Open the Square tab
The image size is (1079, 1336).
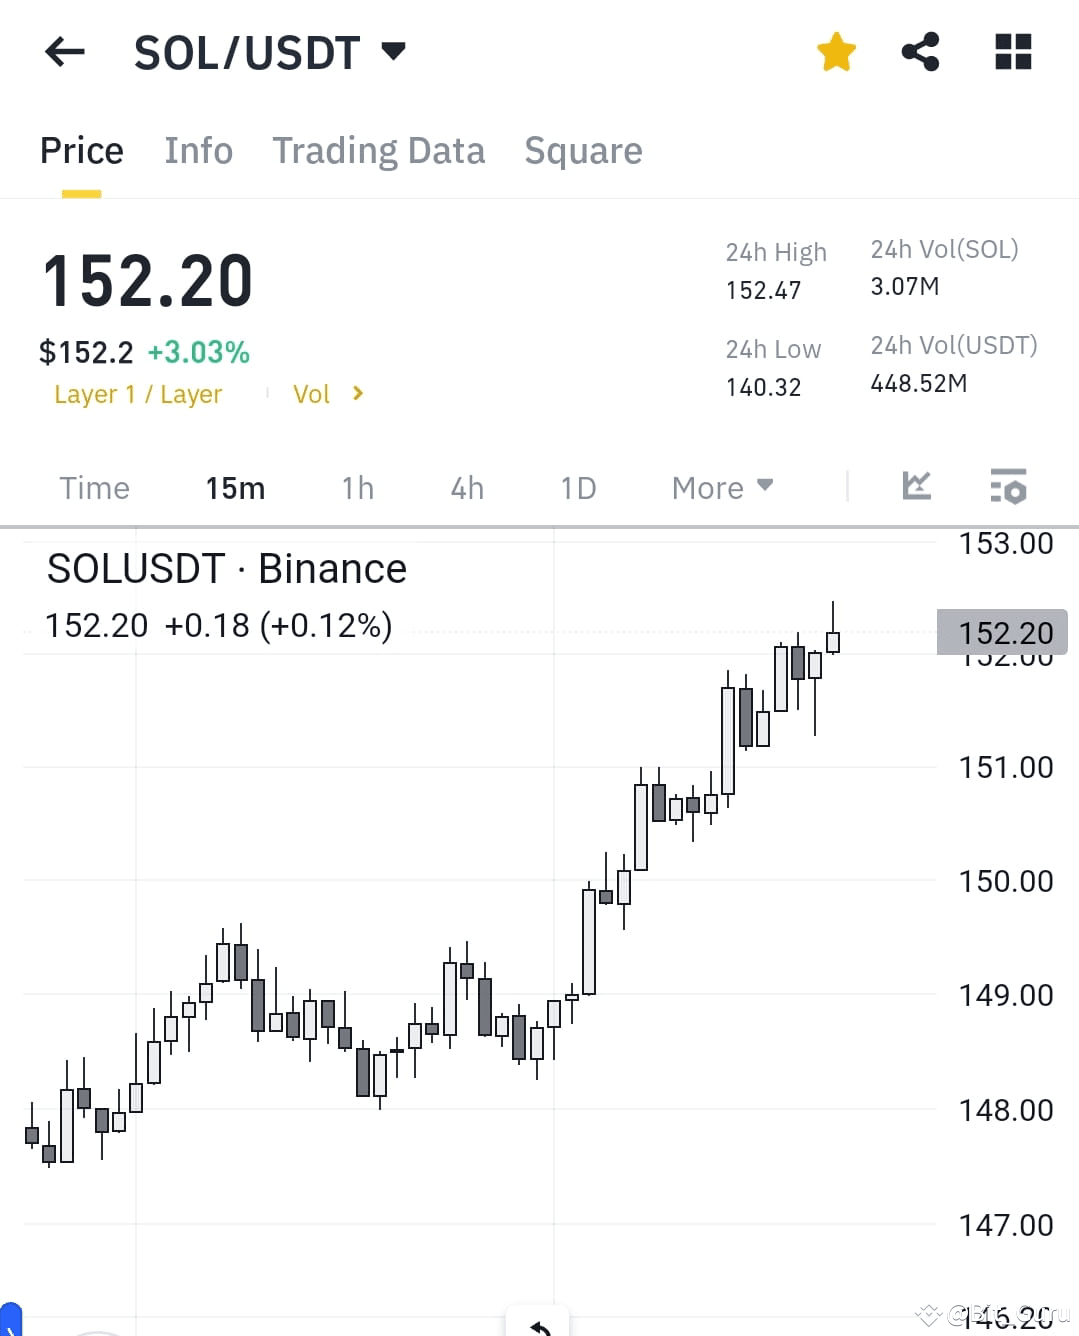[x=583, y=151]
